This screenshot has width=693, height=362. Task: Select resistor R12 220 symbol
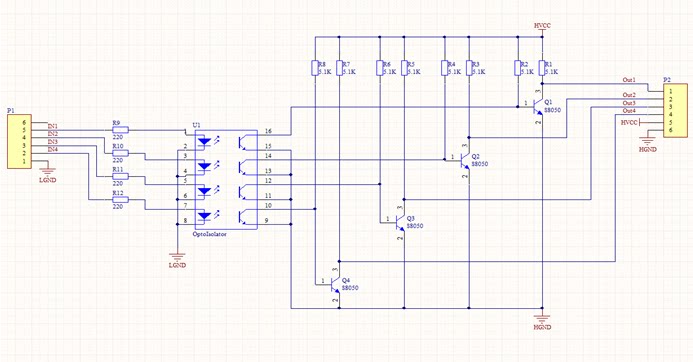pyautogui.click(x=120, y=200)
